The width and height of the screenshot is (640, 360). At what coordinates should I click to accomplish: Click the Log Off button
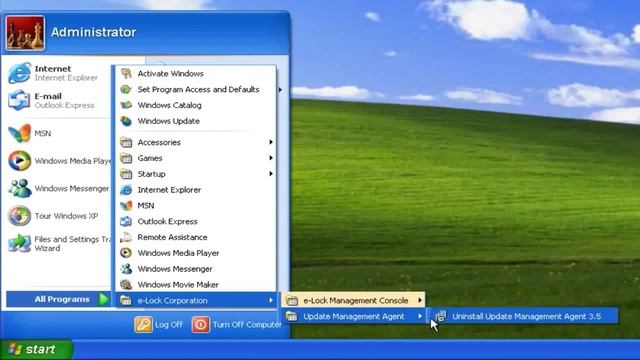(x=159, y=324)
